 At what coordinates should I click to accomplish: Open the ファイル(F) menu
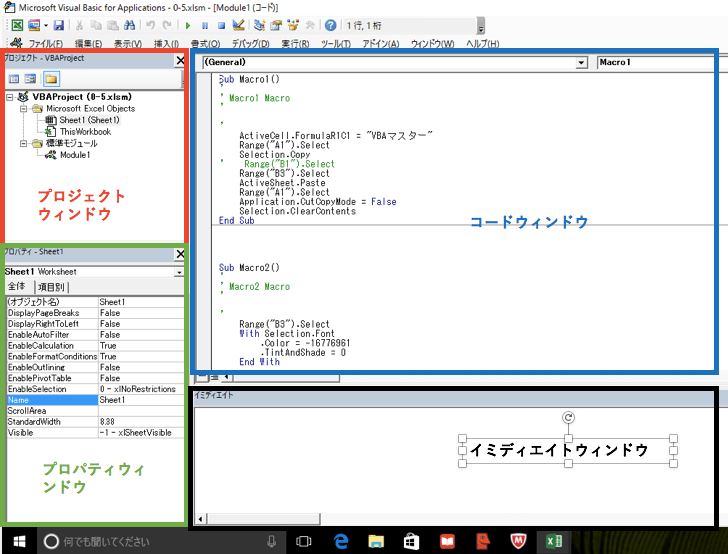pyautogui.click(x=46, y=44)
